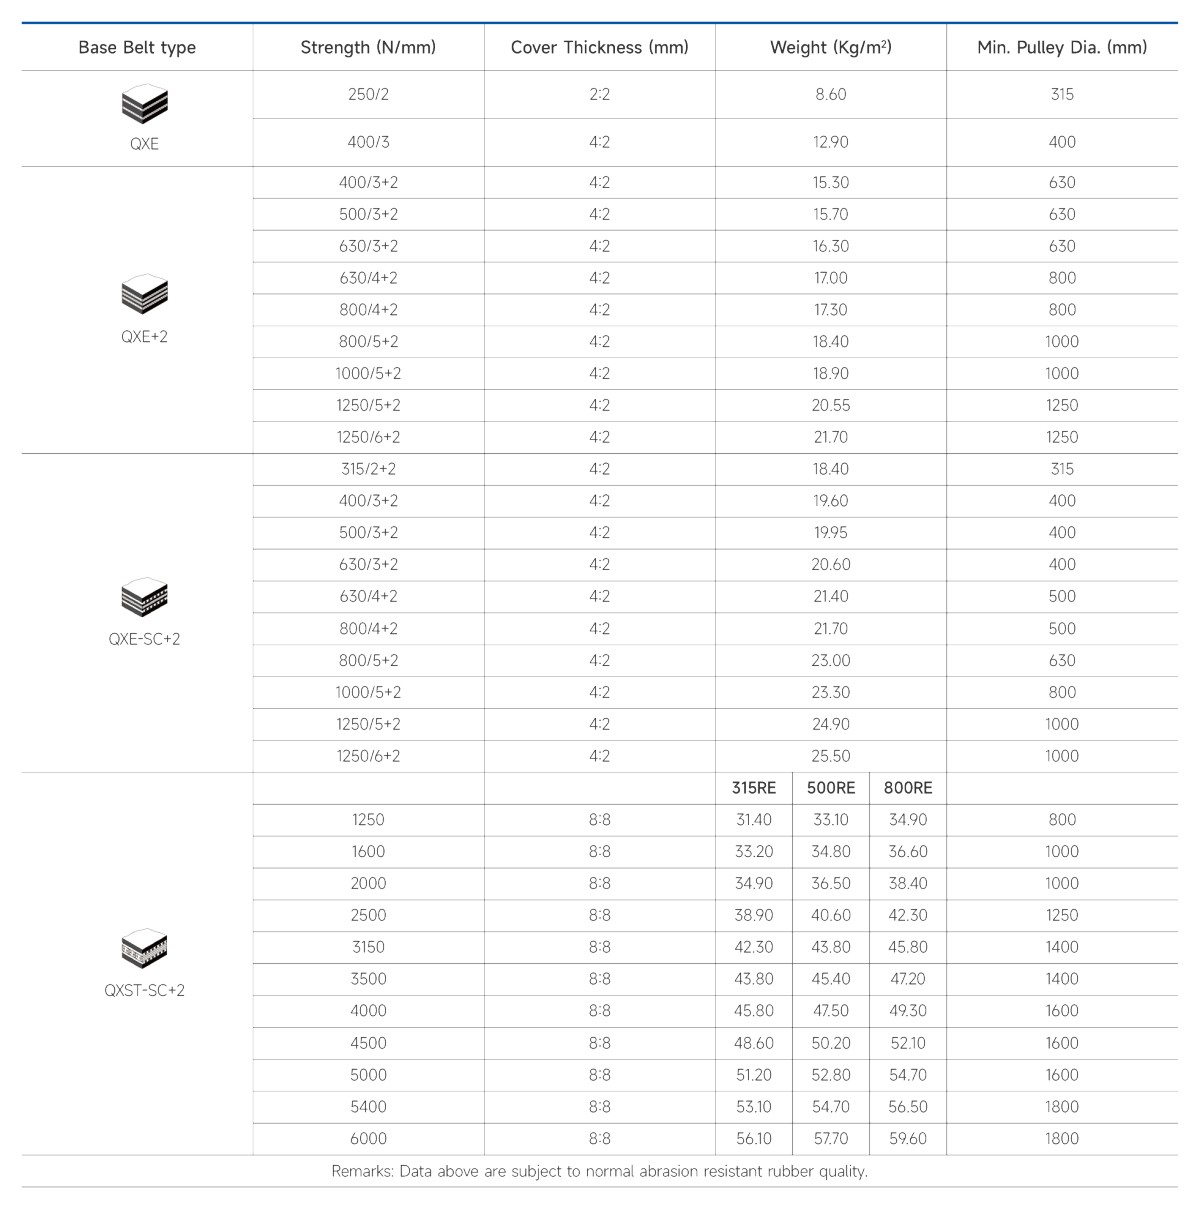
Task: Click the 8.60 weight value
Action: click(830, 94)
